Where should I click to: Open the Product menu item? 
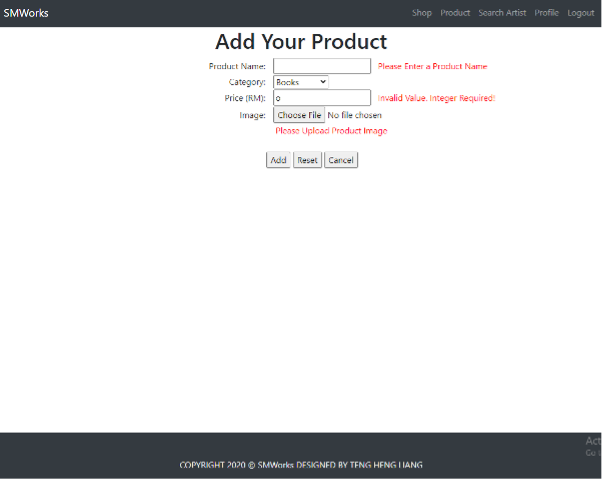(455, 13)
